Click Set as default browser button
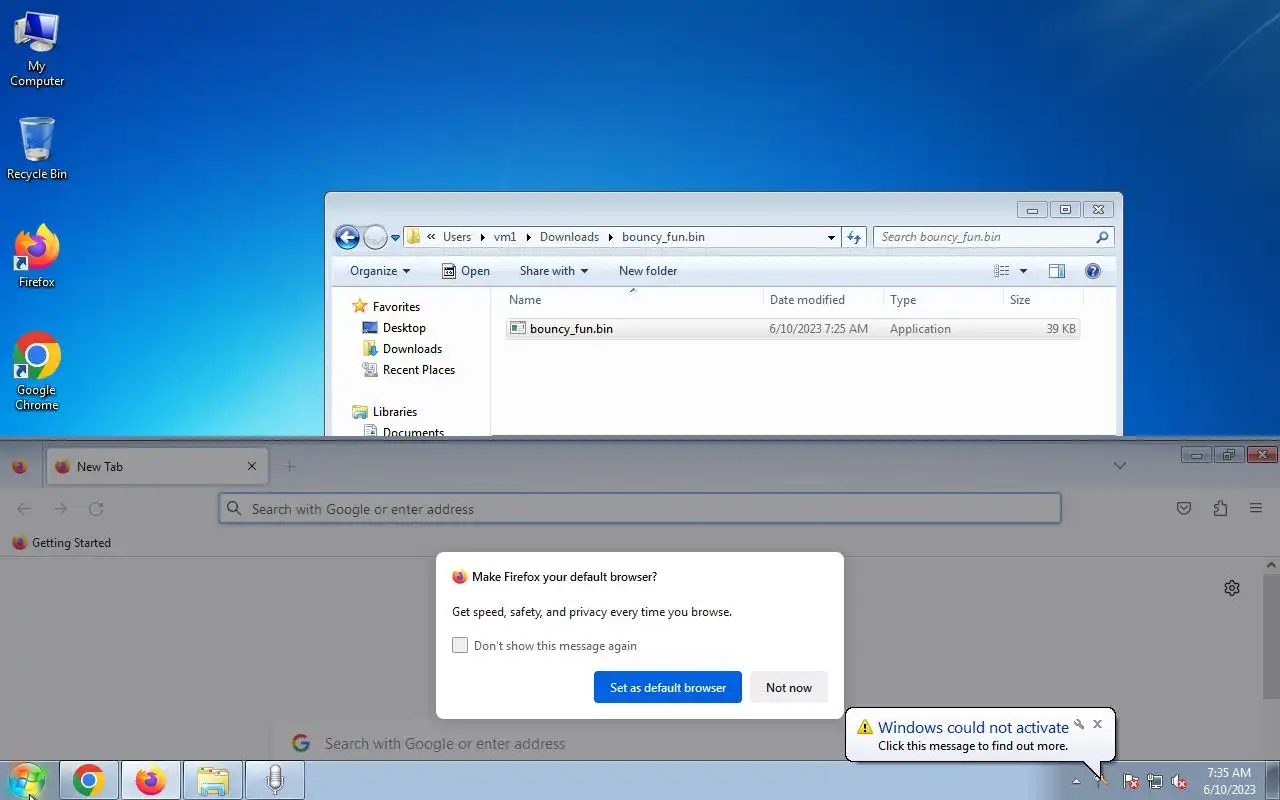Viewport: 1280px width, 800px height. pos(668,687)
